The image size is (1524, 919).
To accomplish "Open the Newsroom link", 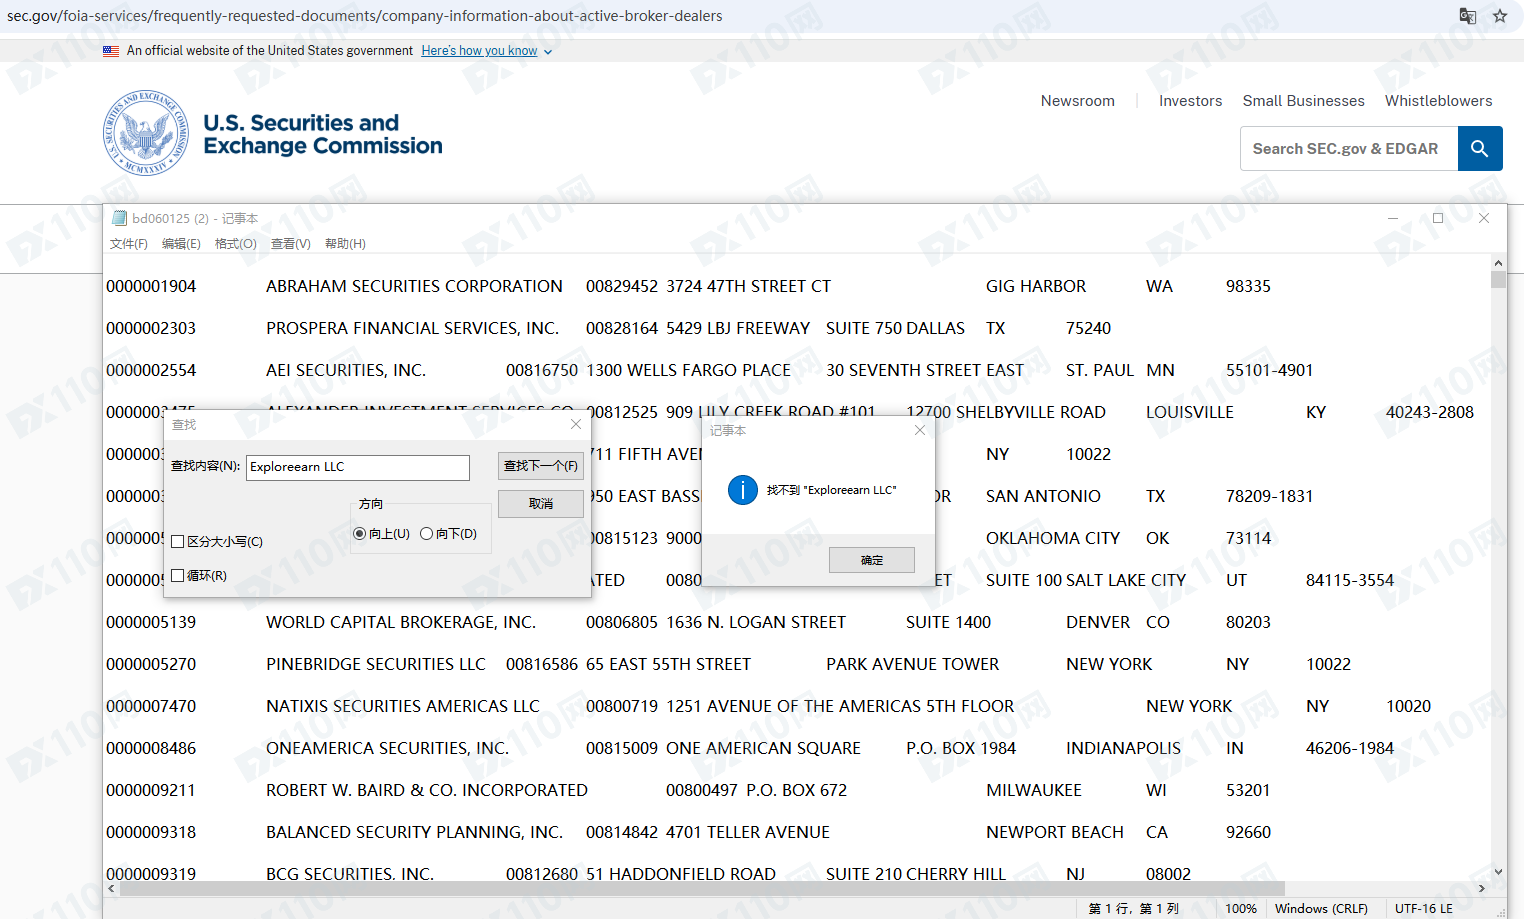I will click(x=1078, y=101).
